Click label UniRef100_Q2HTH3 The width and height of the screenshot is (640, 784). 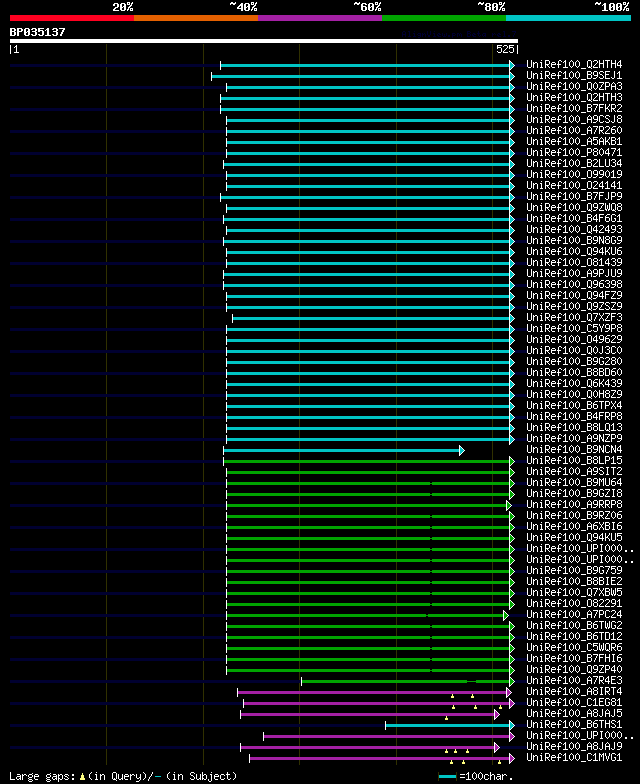click(x=574, y=98)
